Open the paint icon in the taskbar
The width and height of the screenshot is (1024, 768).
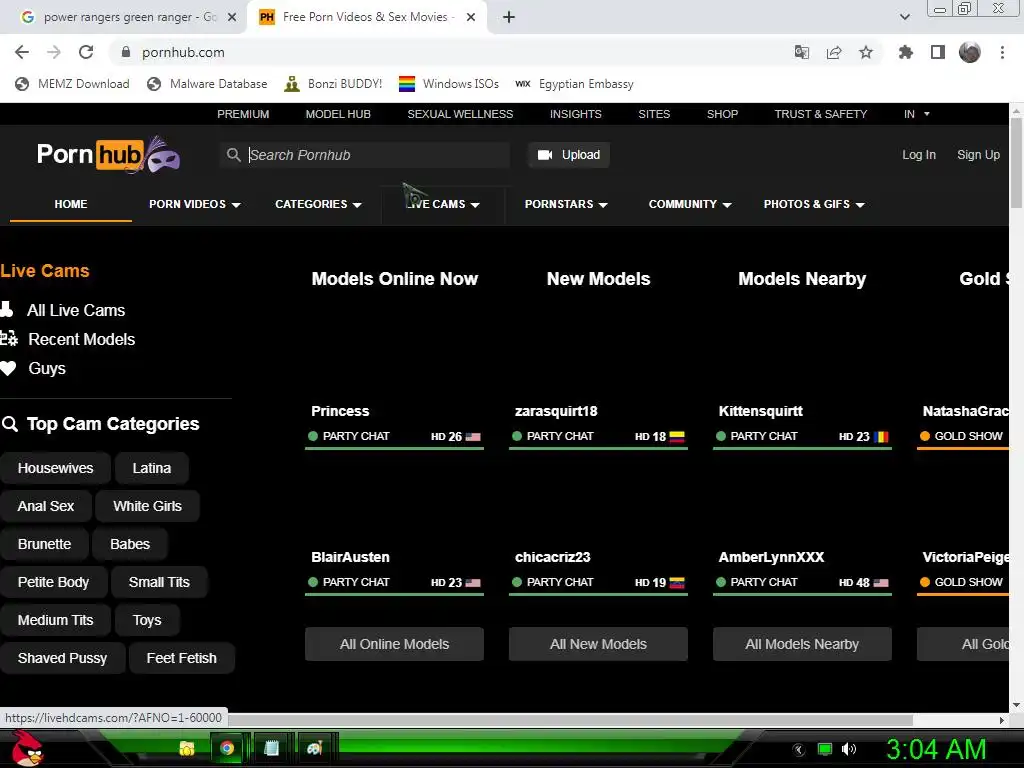pos(315,748)
